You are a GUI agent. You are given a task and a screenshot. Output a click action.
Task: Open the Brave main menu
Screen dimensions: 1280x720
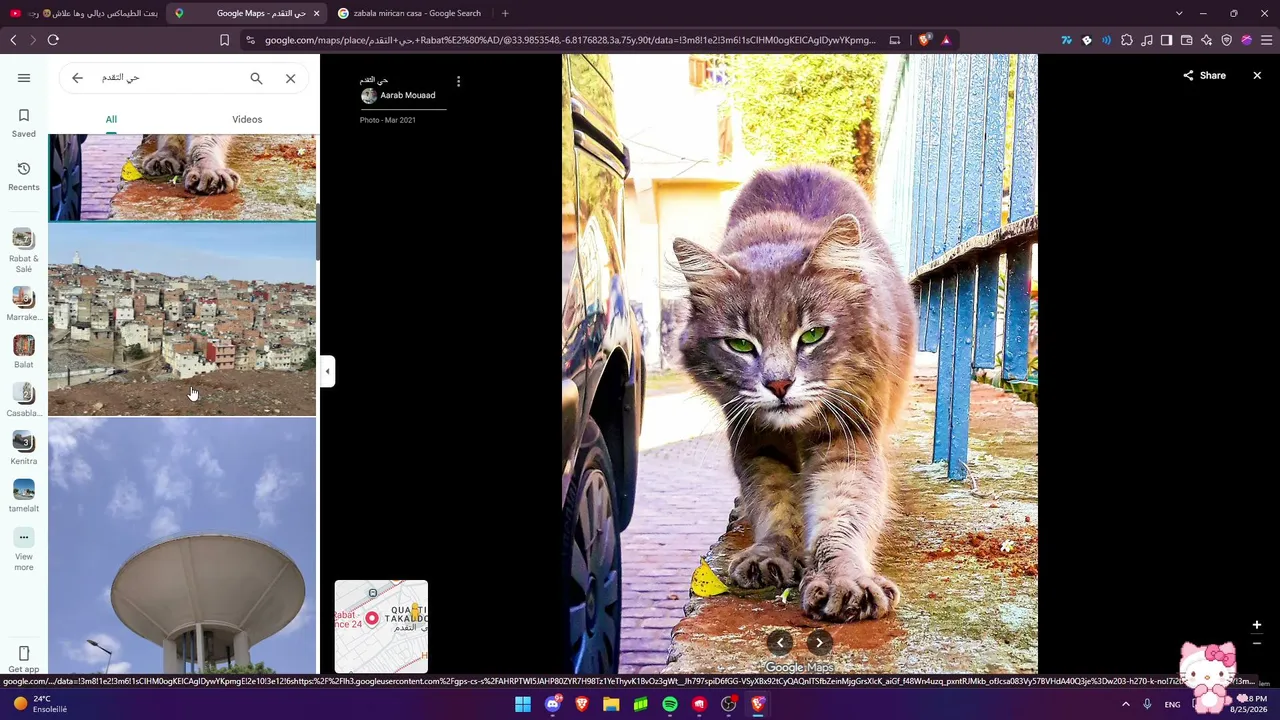tap(1267, 40)
